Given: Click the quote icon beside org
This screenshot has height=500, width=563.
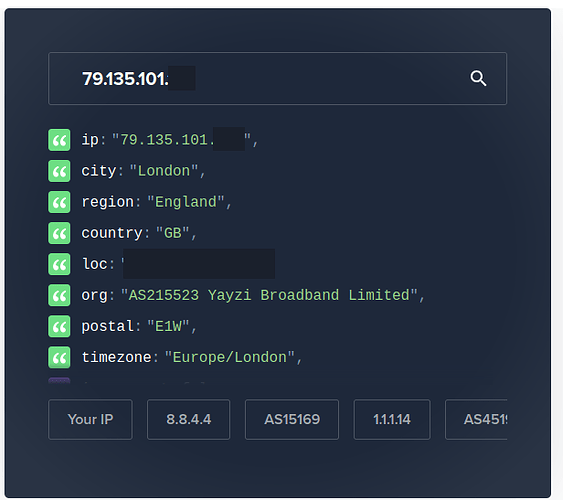Looking at the screenshot, I should click(59, 295).
